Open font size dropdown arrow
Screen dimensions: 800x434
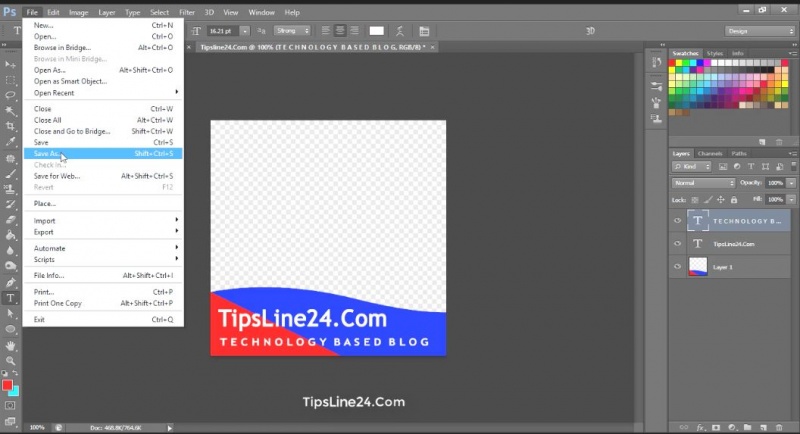click(x=245, y=31)
